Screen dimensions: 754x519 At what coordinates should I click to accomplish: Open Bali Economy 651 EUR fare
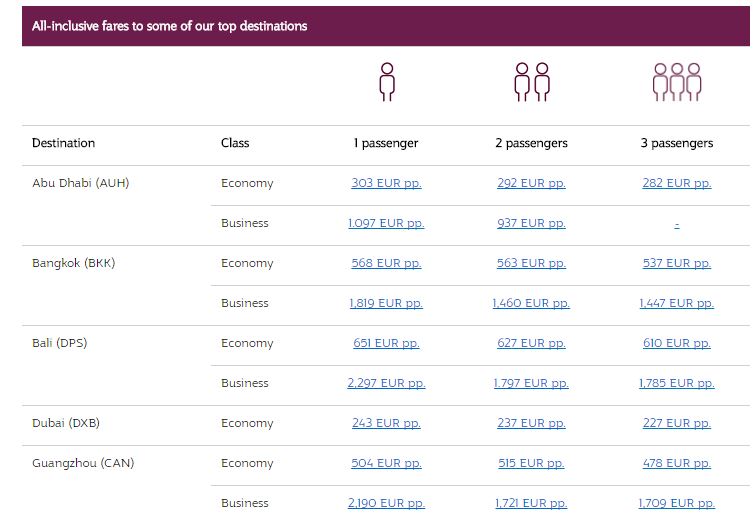pyautogui.click(x=386, y=343)
